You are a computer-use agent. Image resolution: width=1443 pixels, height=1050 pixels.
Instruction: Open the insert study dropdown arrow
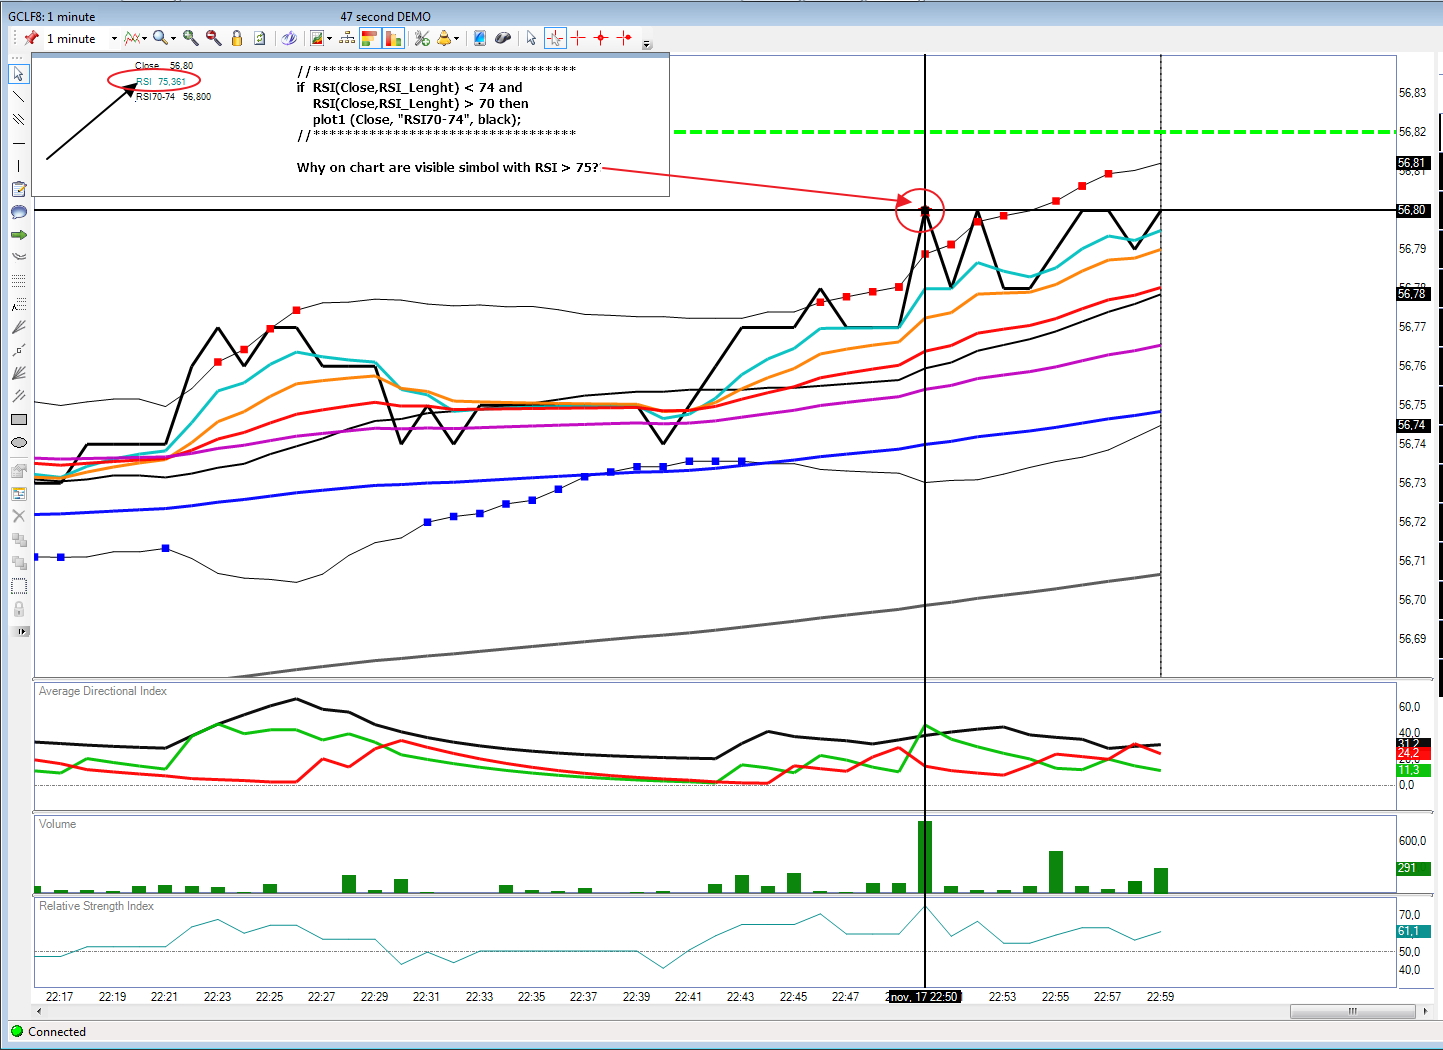pos(329,39)
